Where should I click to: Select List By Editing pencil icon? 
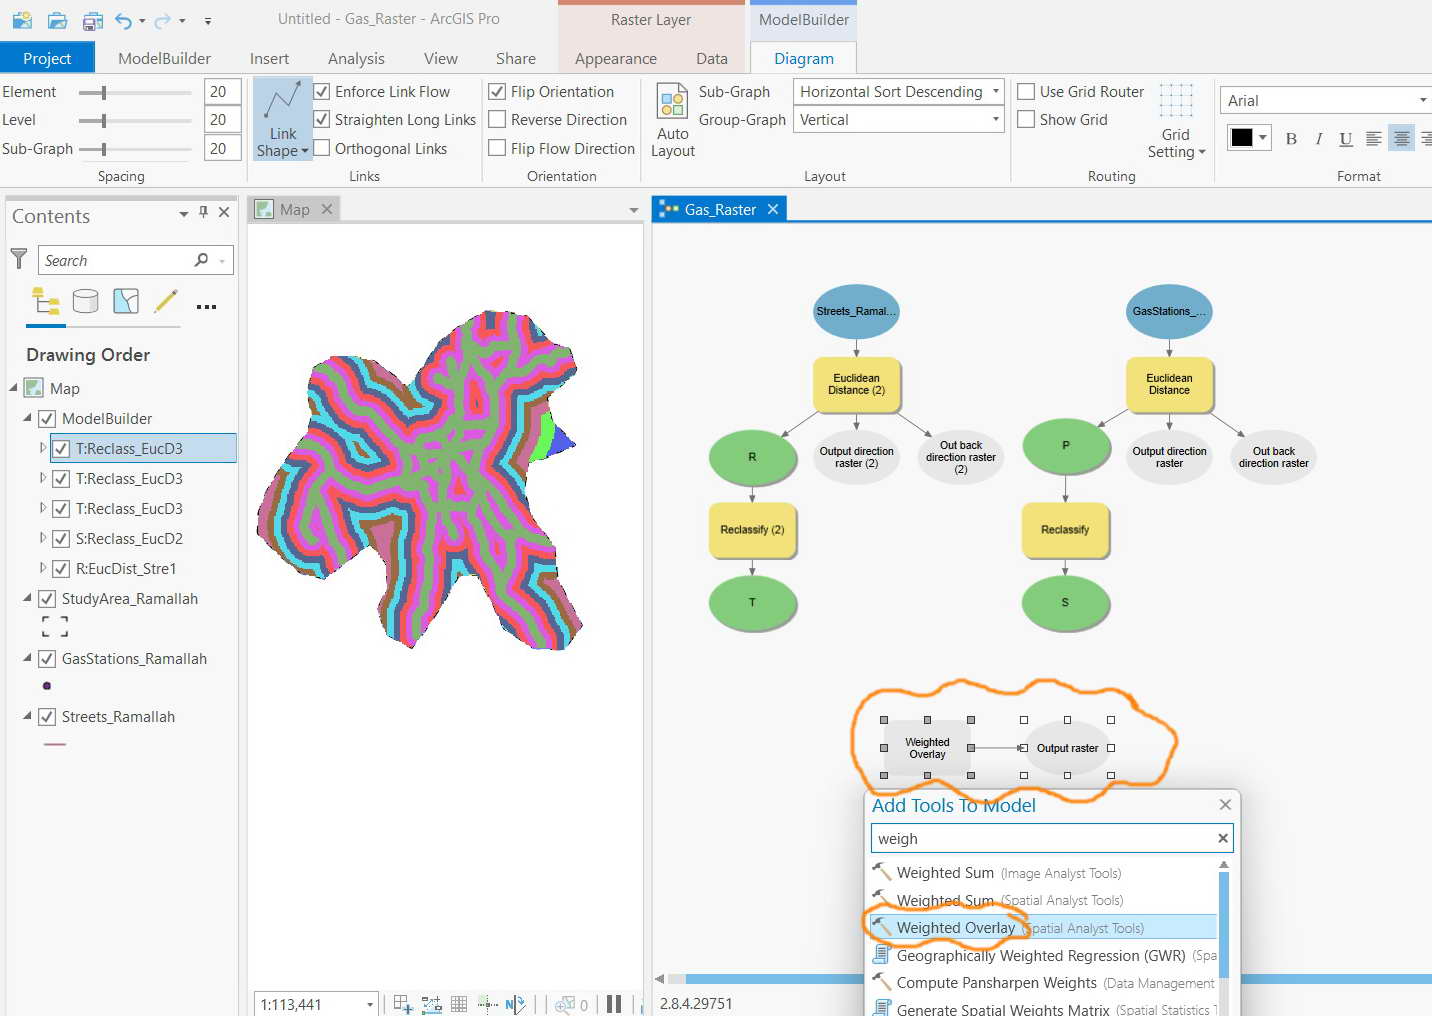(166, 301)
